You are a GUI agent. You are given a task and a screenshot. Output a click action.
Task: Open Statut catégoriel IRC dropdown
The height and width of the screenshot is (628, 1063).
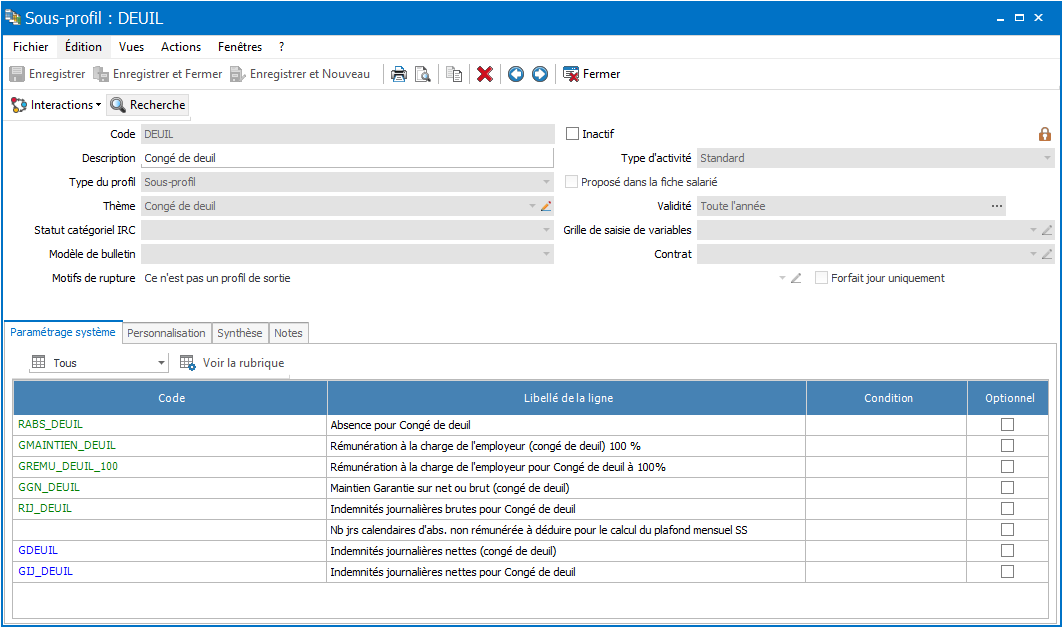tap(546, 230)
